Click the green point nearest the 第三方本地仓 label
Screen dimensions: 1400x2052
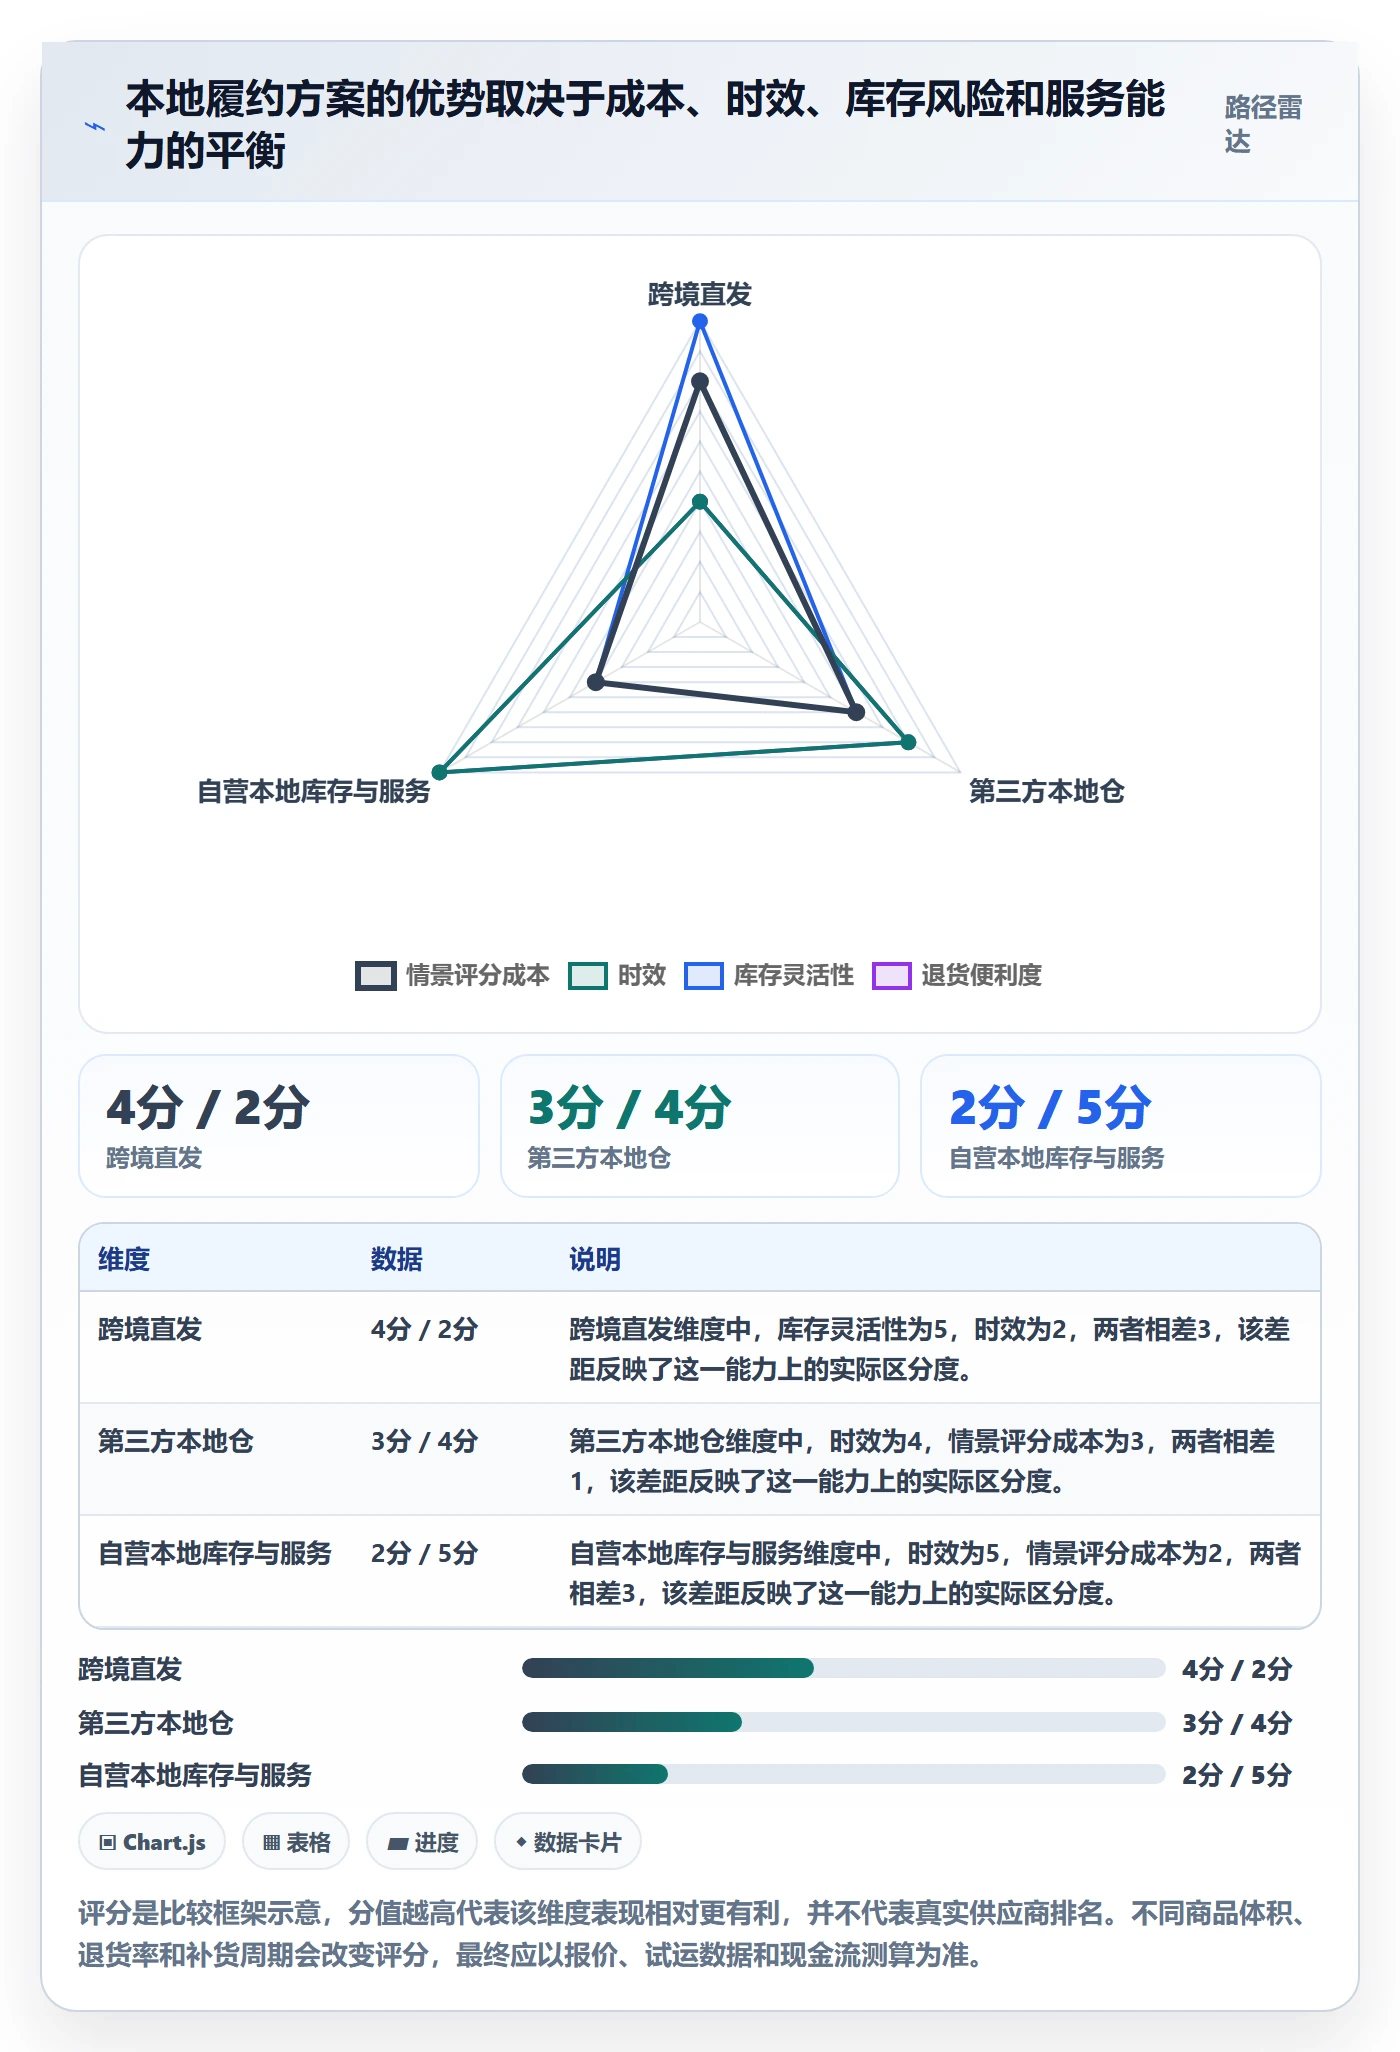pyautogui.click(x=908, y=742)
